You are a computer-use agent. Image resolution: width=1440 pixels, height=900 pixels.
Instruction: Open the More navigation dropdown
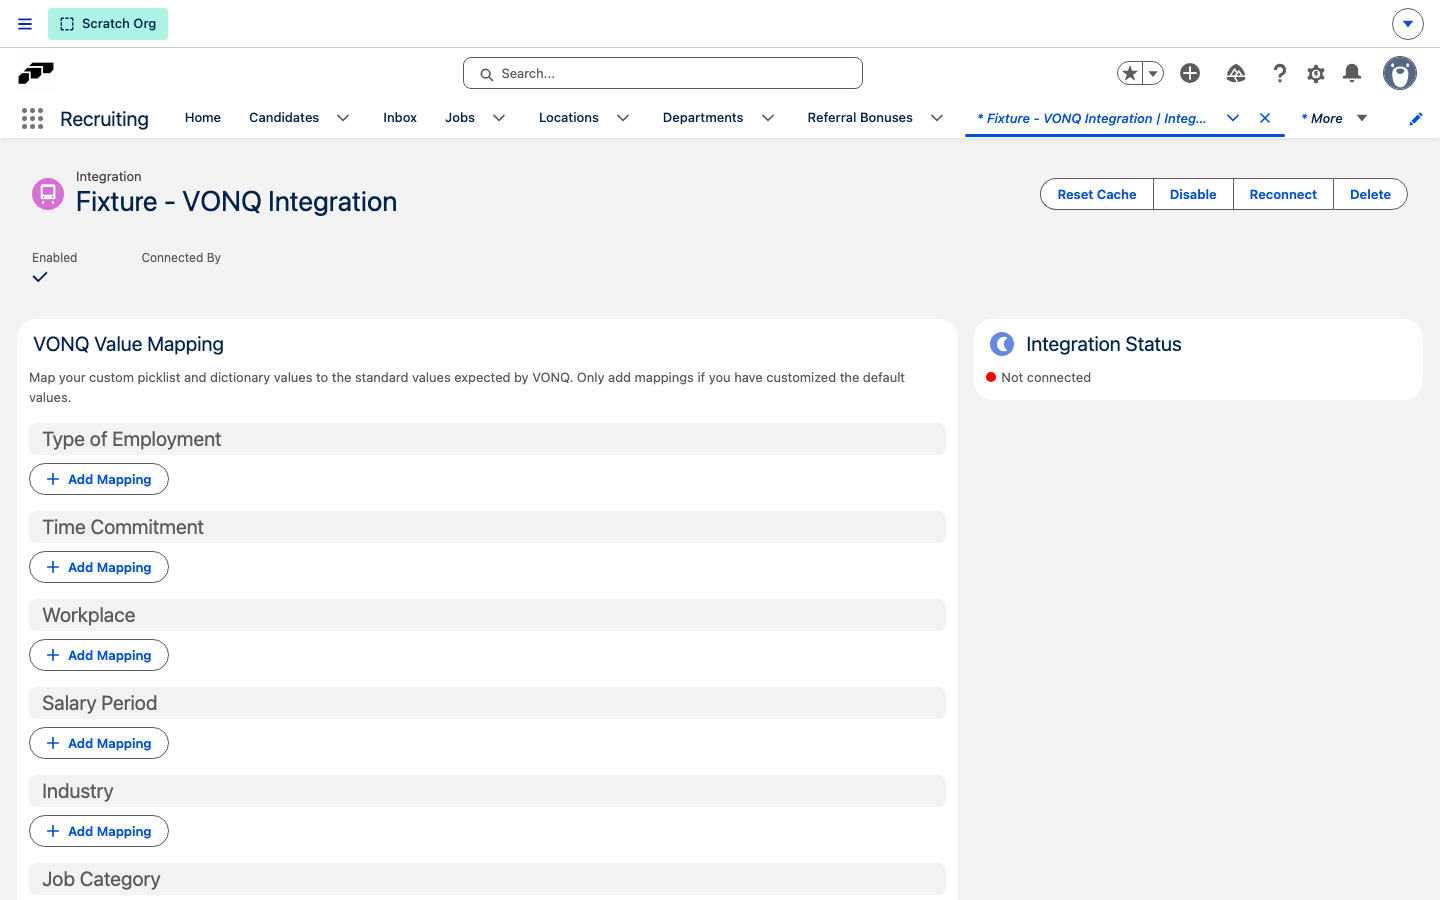pos(1334,118)
